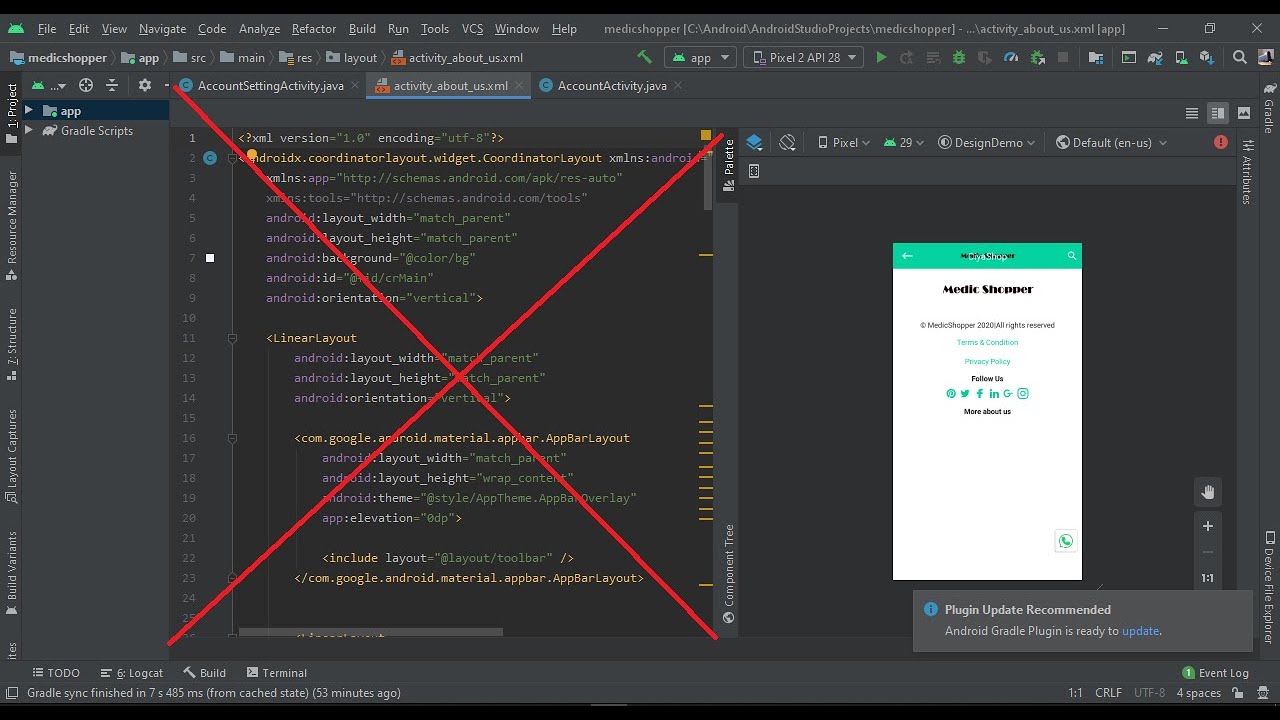1280x720 pixels.
Task: Open the design error warning indicator
Action: point(1221,143)
